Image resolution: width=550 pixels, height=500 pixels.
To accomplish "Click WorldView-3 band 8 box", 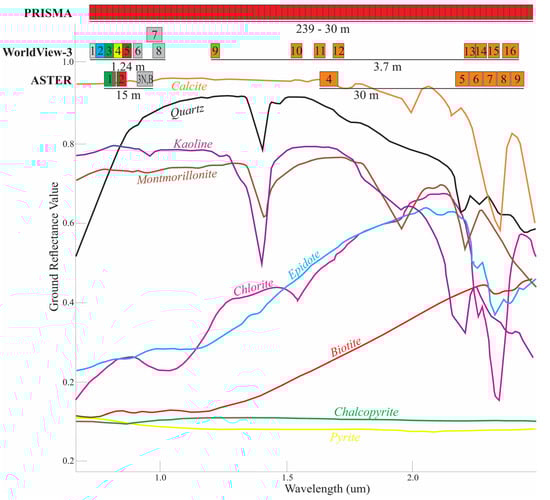I will pos(159,51).
